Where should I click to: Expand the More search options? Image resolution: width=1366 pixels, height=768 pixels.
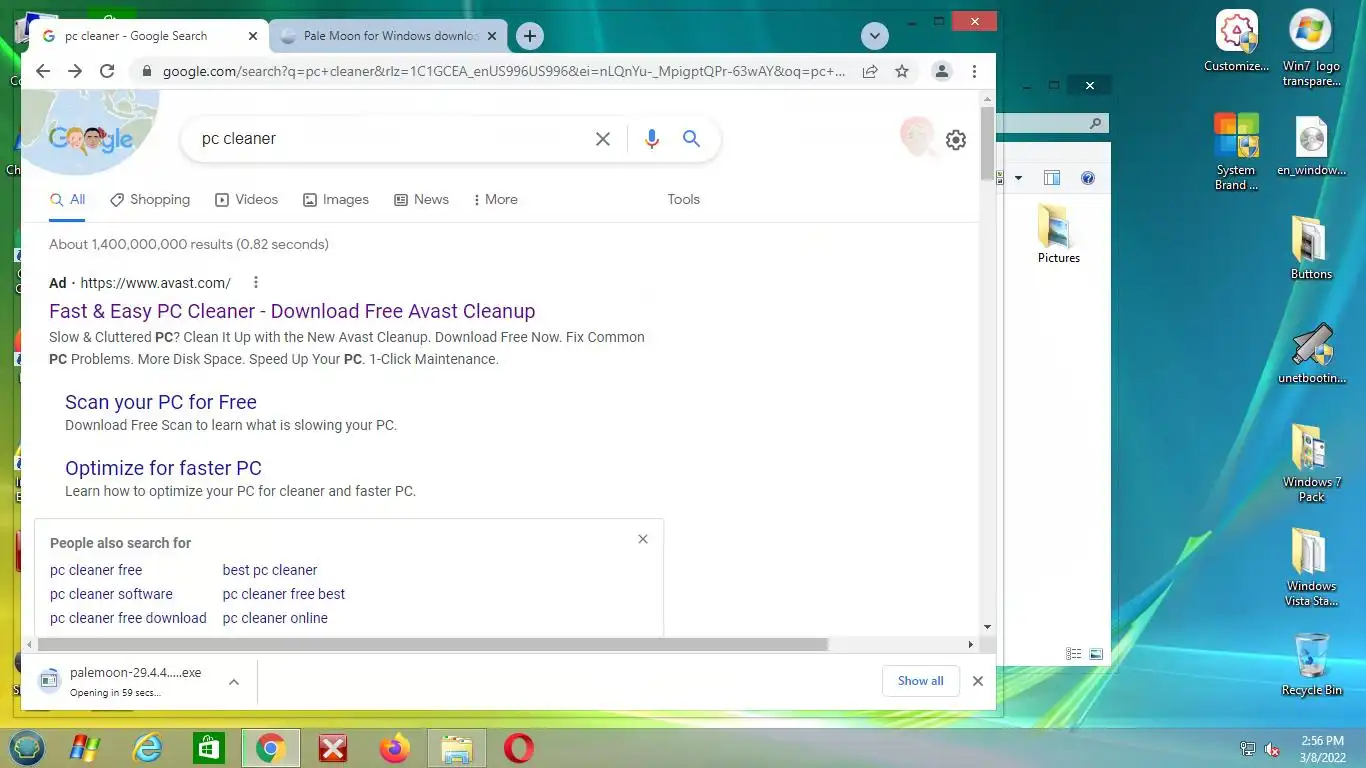495,200
